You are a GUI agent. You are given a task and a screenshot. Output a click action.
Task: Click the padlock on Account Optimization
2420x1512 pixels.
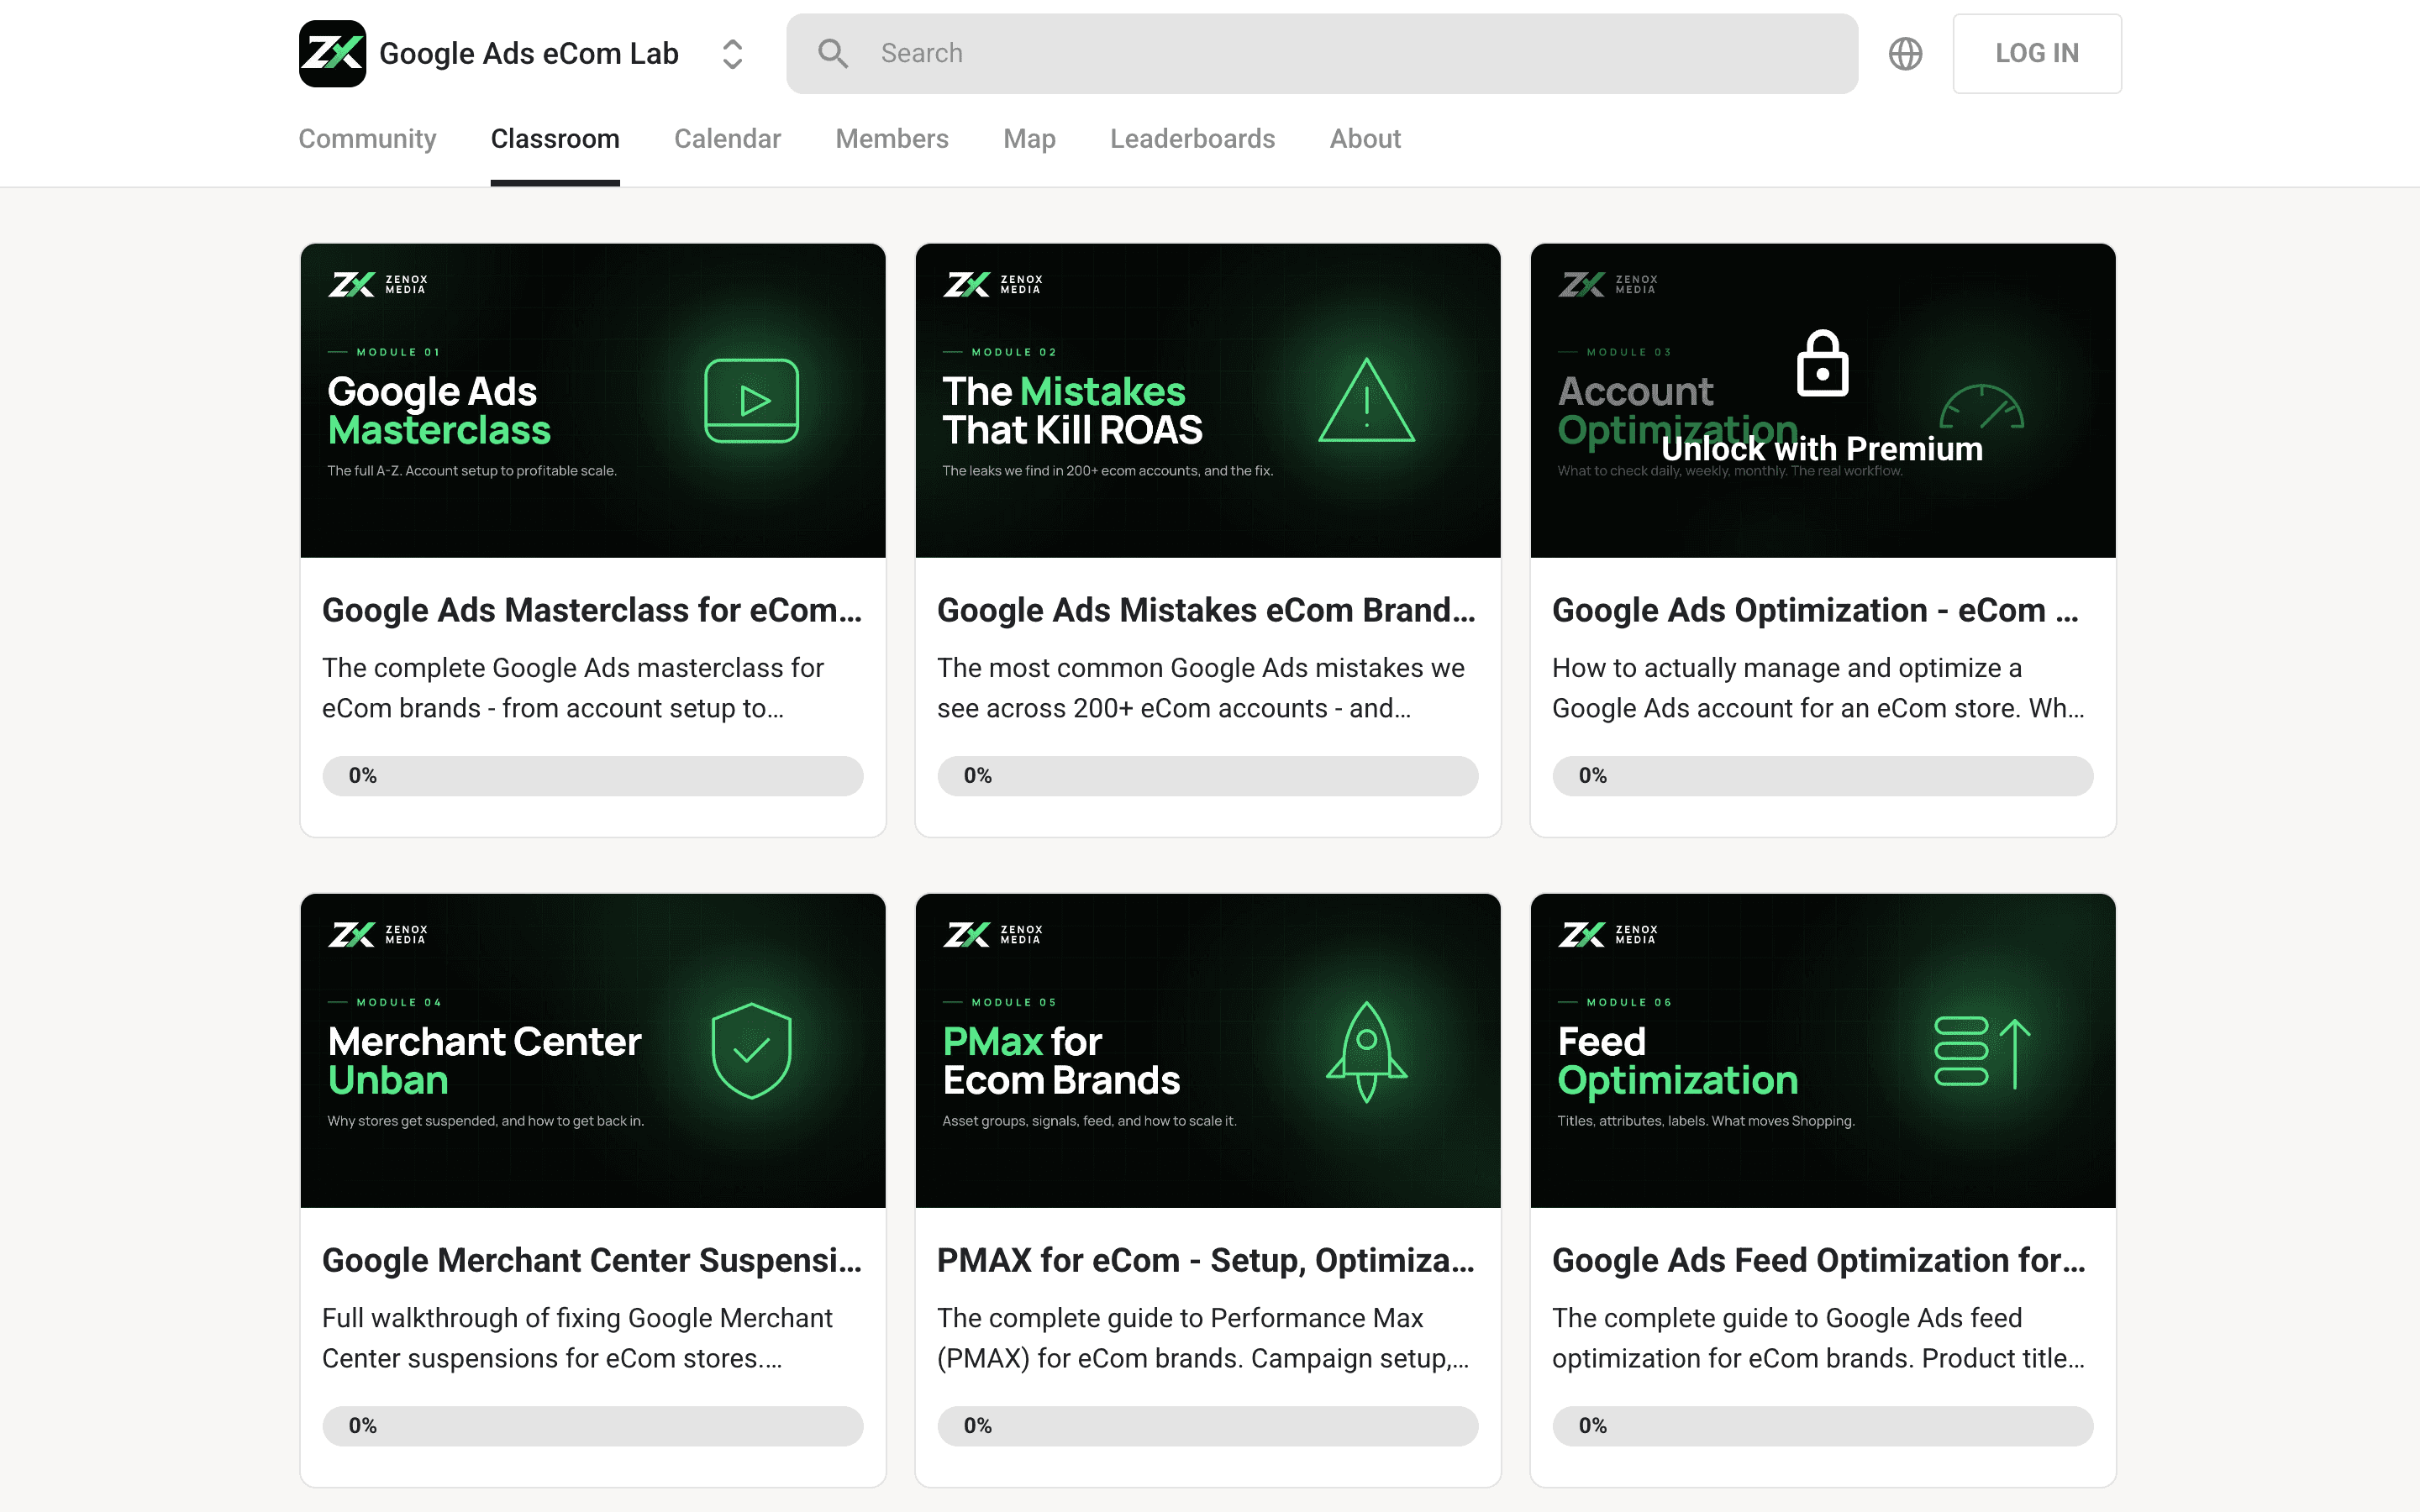pos(1822,363)
